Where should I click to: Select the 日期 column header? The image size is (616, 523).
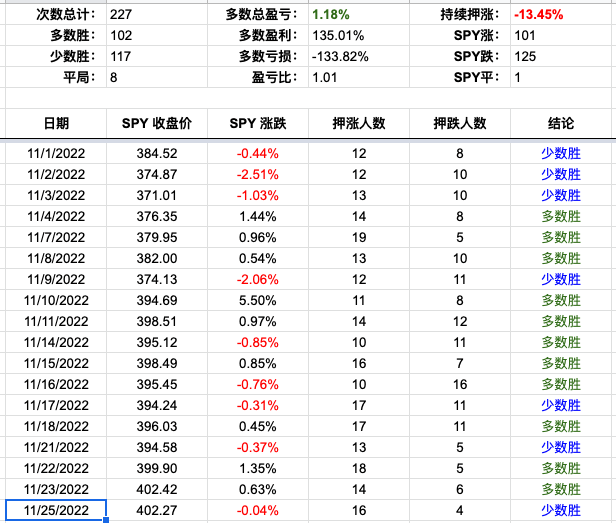pyautogui.click(x=56, y=123)
